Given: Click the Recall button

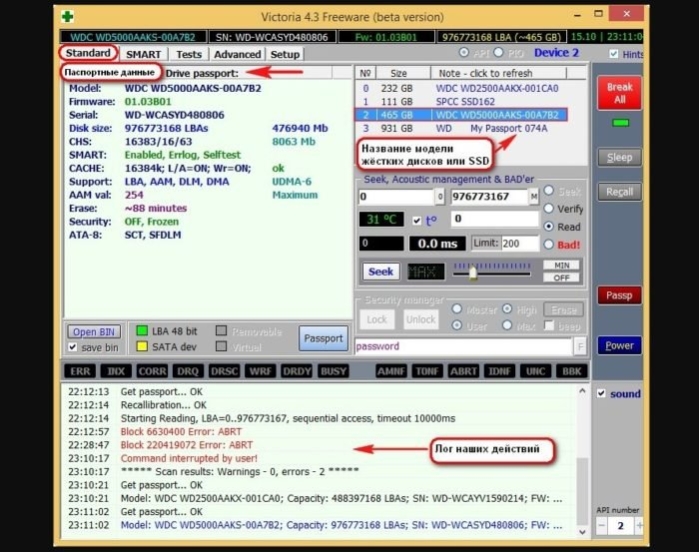Looking at the screenshot, I should click(x=619, y=192).
